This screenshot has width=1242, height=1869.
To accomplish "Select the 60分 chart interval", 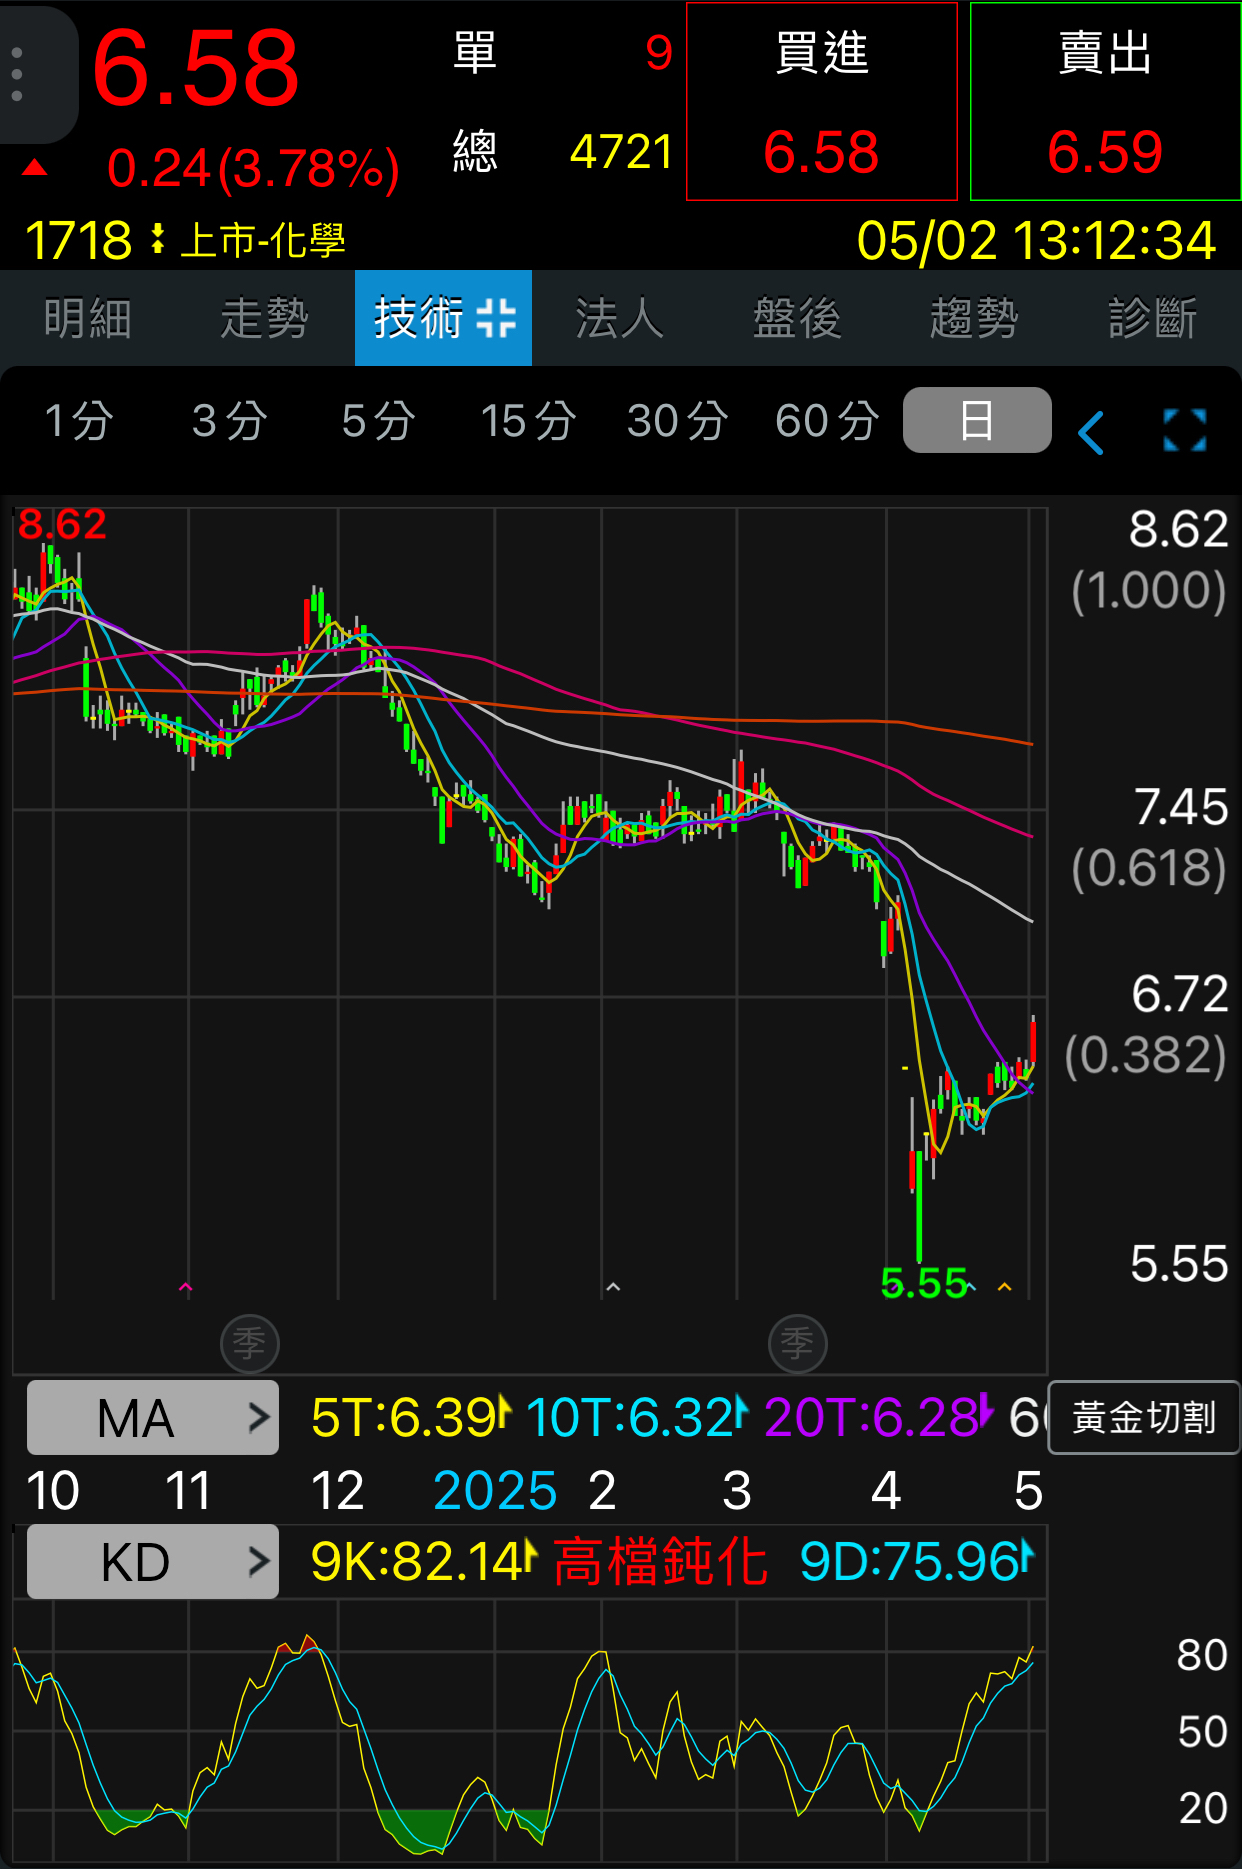I will click(x=827, y=421).
